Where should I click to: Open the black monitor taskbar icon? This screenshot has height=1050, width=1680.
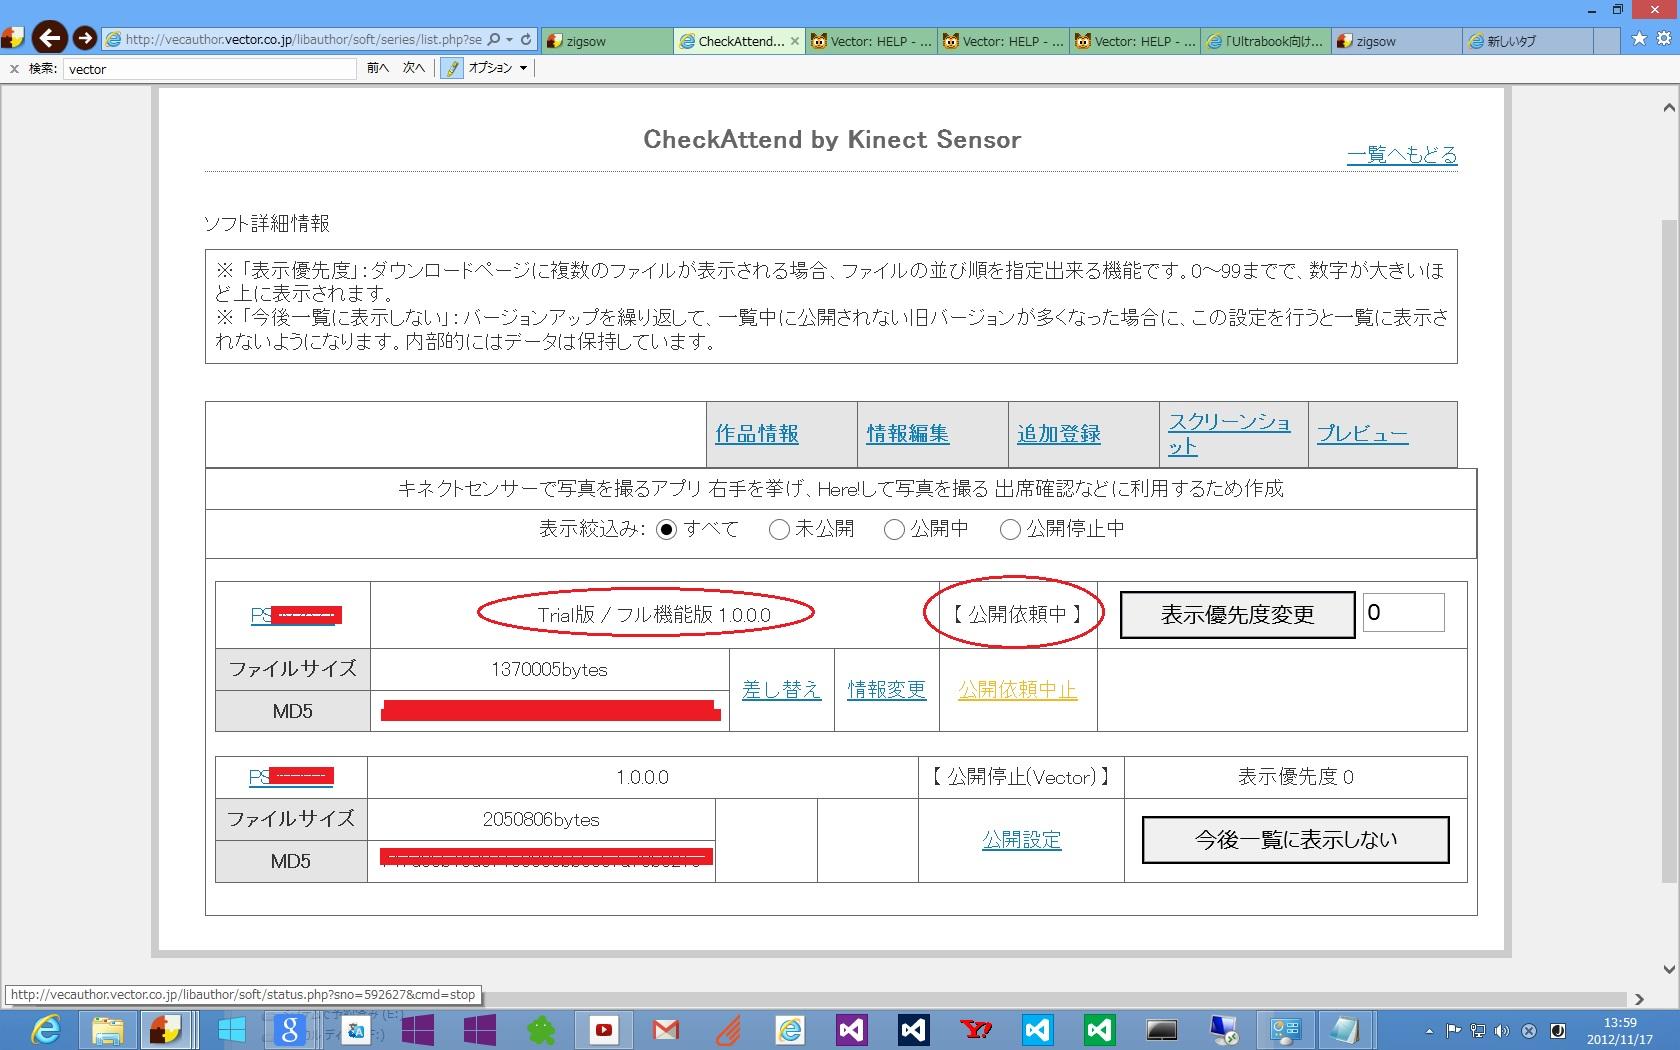[1161, 1029]
